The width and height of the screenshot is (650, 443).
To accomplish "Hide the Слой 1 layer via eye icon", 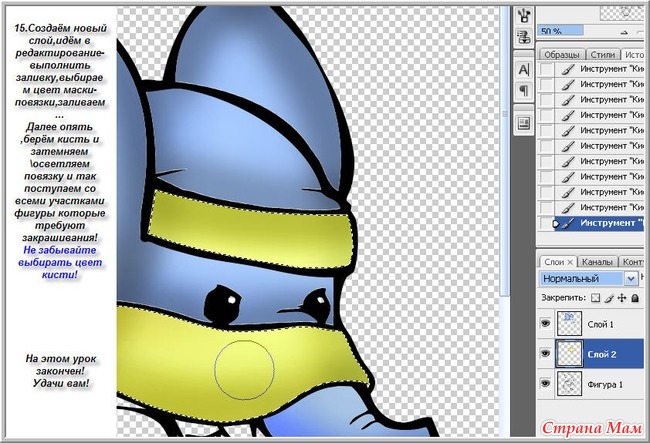I will tap(547, 324).
